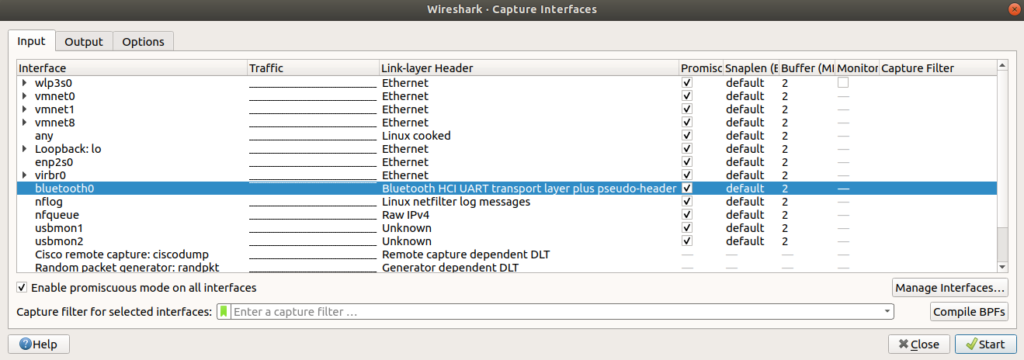Image resolution: width=1024 pixels, height=360 pixels.
Task: Click the interface list scroll up arrow
Action: click(1002, 66)
